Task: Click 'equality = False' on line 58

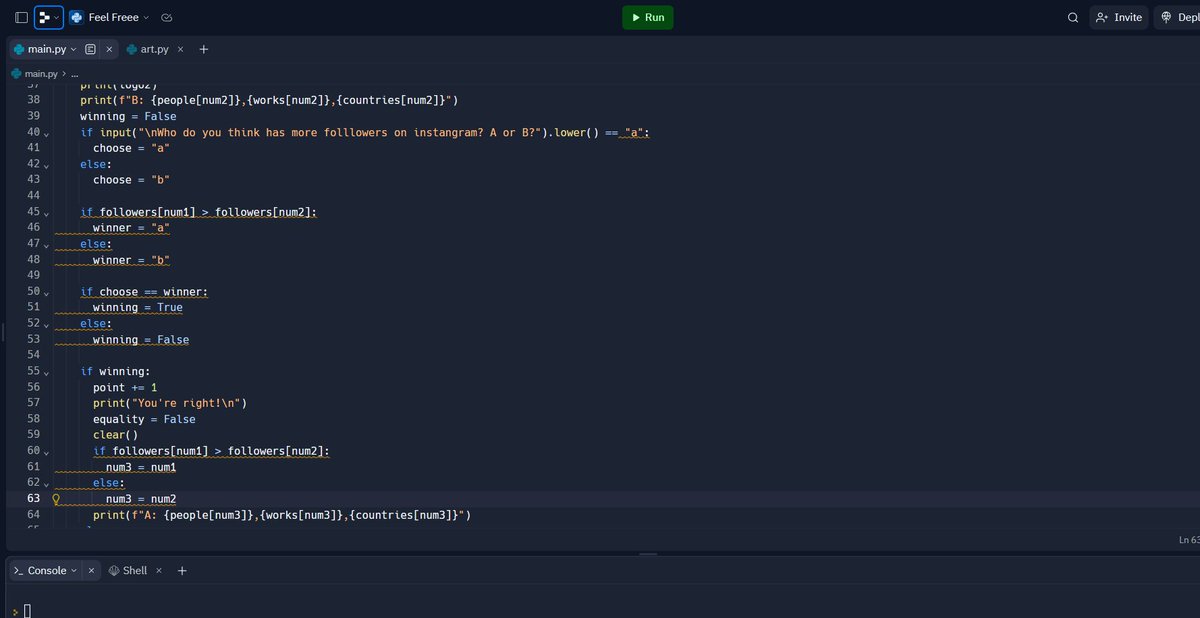Action: 144,420
